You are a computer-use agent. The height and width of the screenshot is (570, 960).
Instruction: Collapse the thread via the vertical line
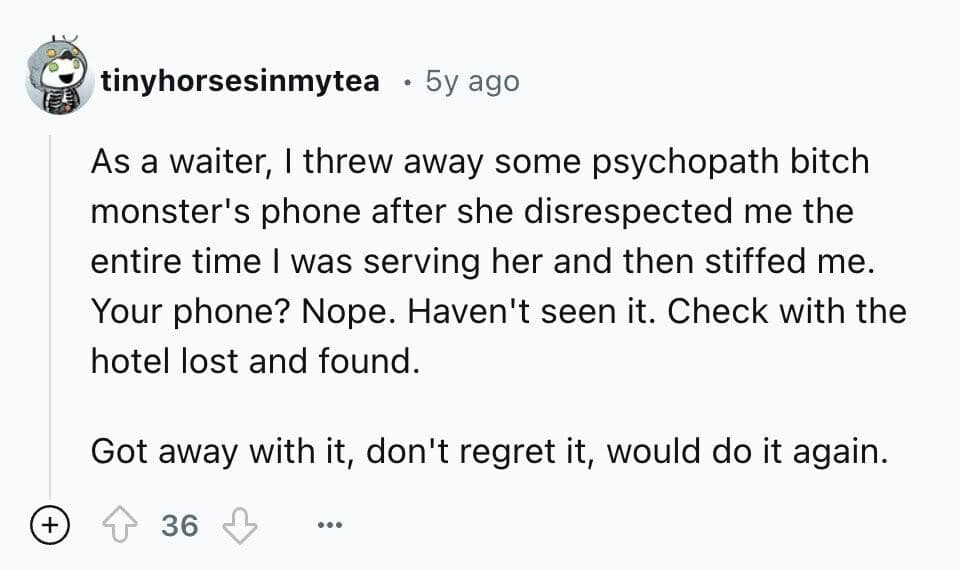click(x=51, y=320)
